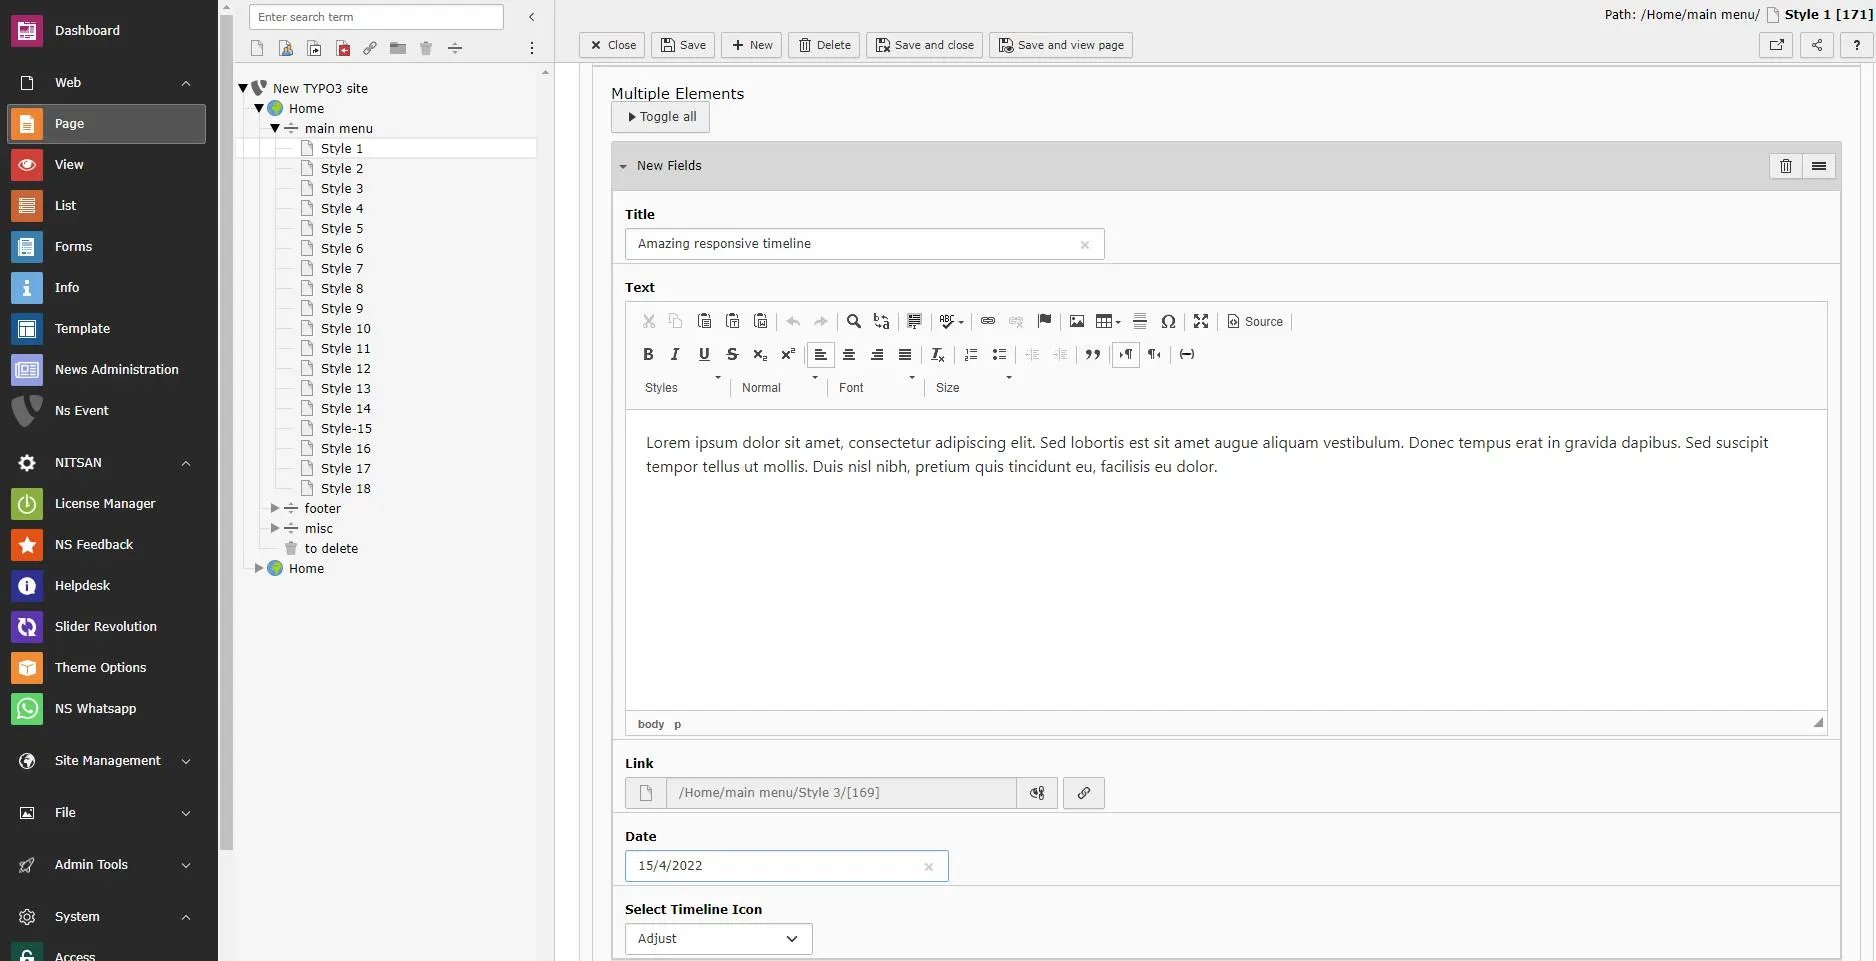
Task: Insert an image into the text
Action: [1077, 321]
